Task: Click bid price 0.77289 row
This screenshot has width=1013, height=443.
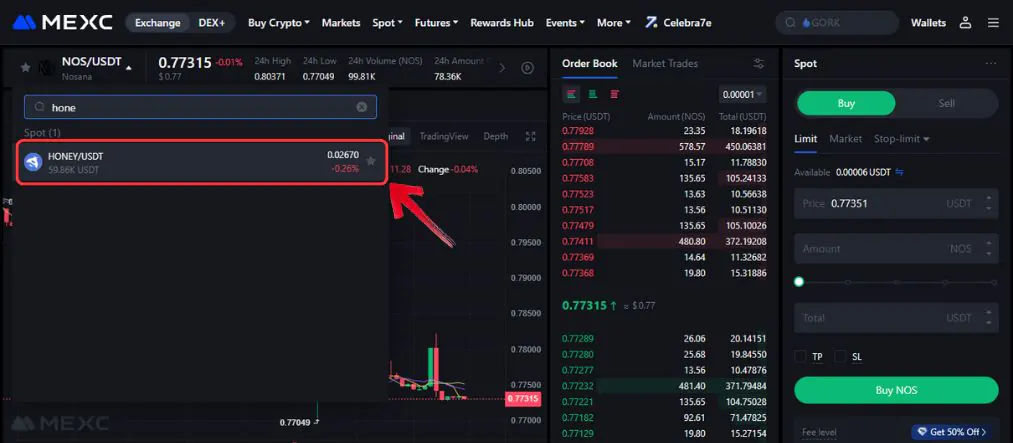Action: pos(664,338)
